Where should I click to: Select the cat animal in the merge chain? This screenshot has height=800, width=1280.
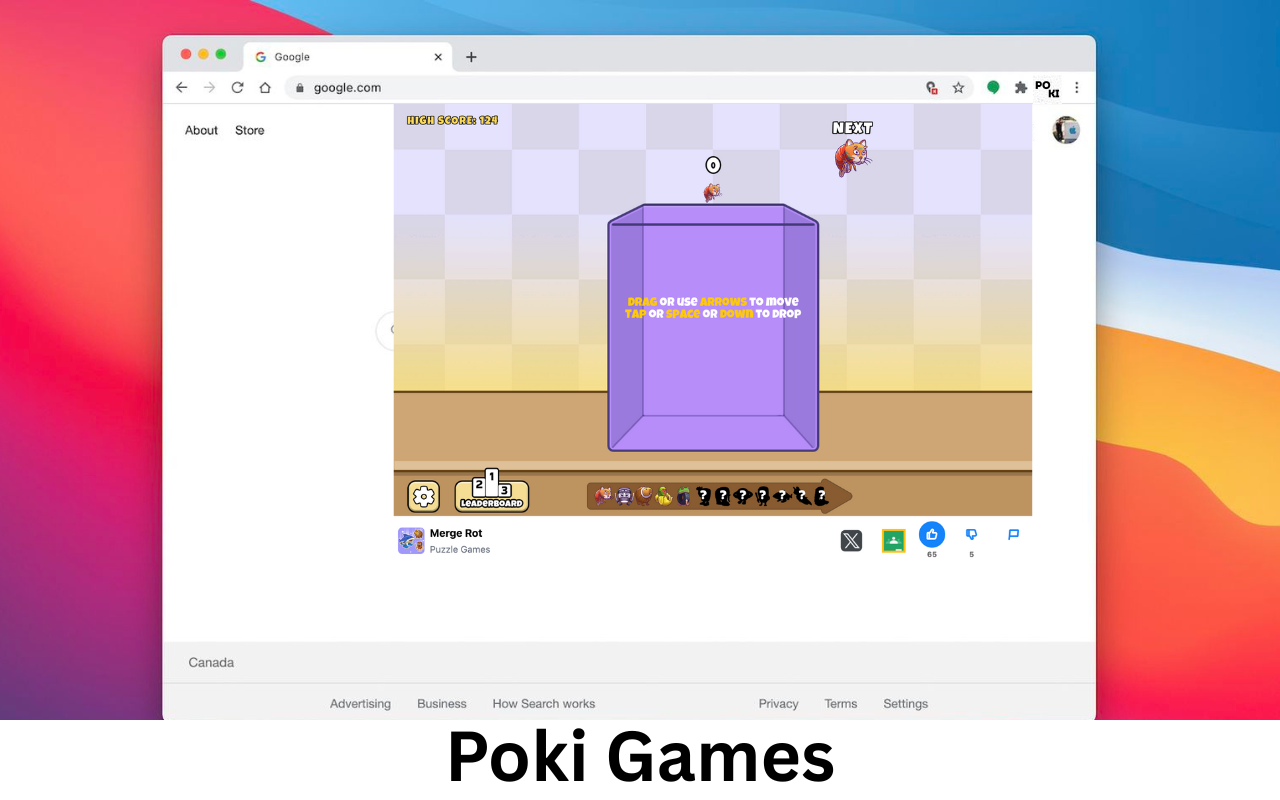[603, 495]
